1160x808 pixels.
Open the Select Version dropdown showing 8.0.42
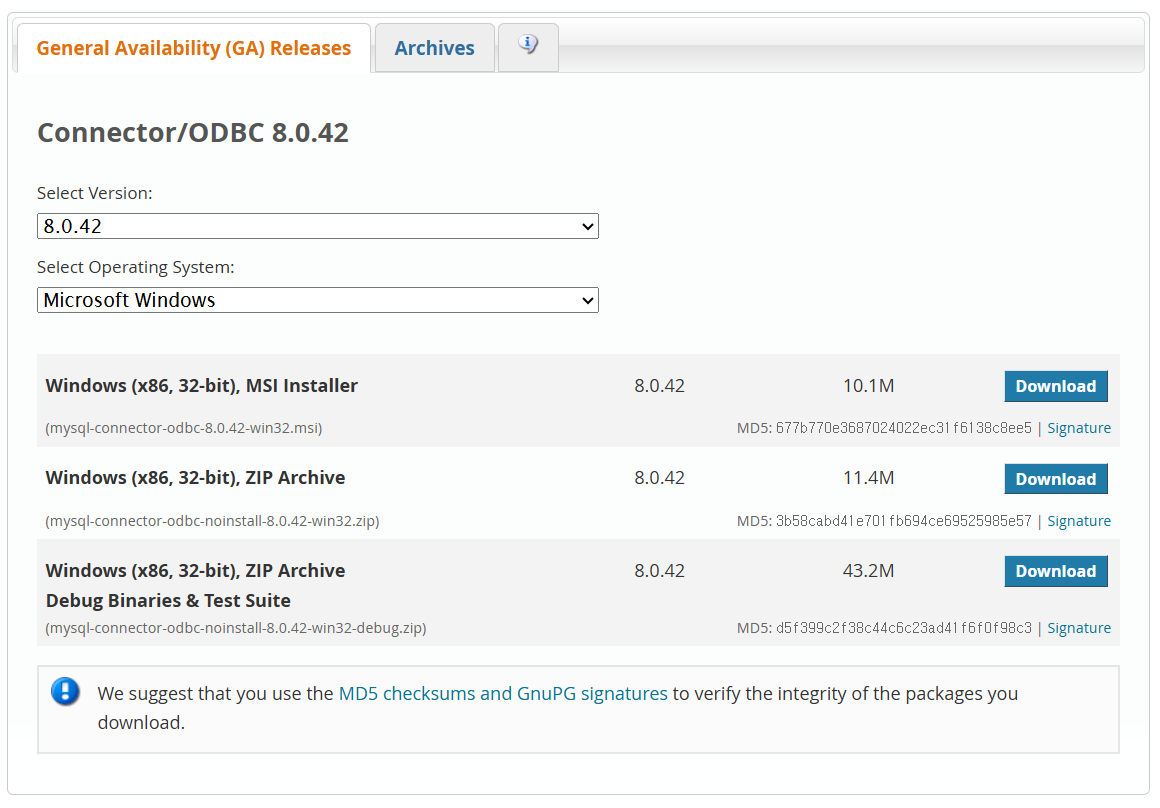click(x=317, y=226)
